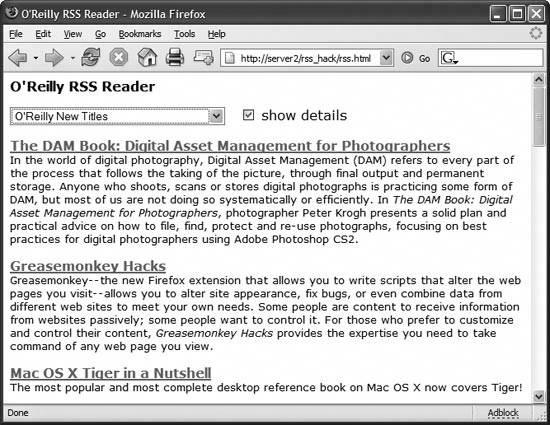
Task: Click the Stop loading icon
Action: pos(119,57)
